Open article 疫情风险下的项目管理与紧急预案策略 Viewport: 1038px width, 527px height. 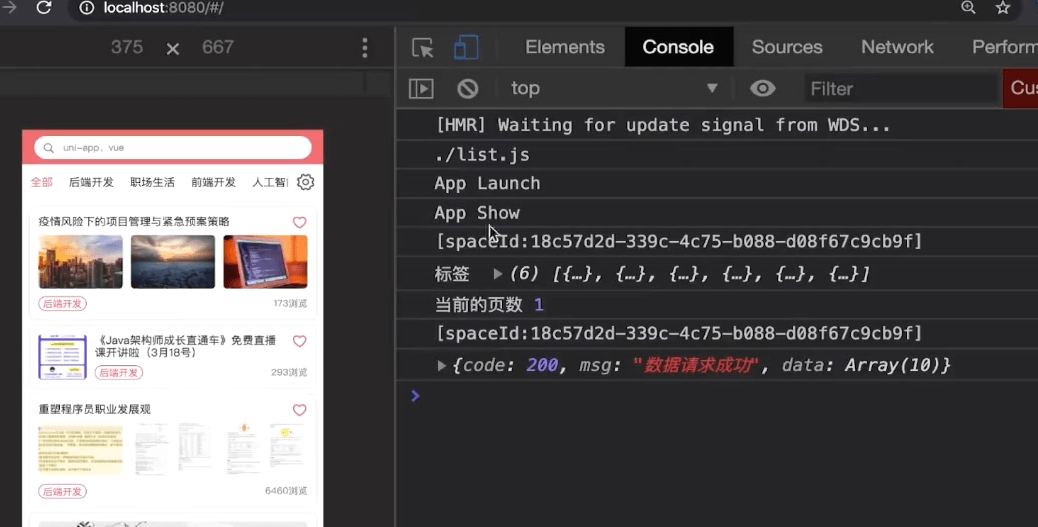(134, 222)
